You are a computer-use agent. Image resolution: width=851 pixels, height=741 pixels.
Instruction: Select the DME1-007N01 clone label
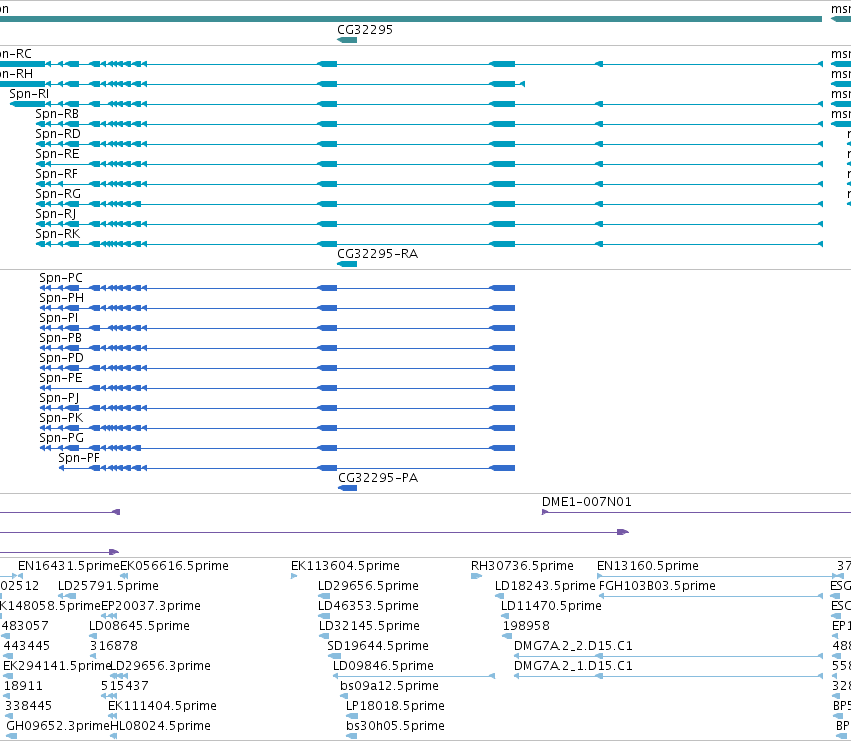tap(587, 502)
